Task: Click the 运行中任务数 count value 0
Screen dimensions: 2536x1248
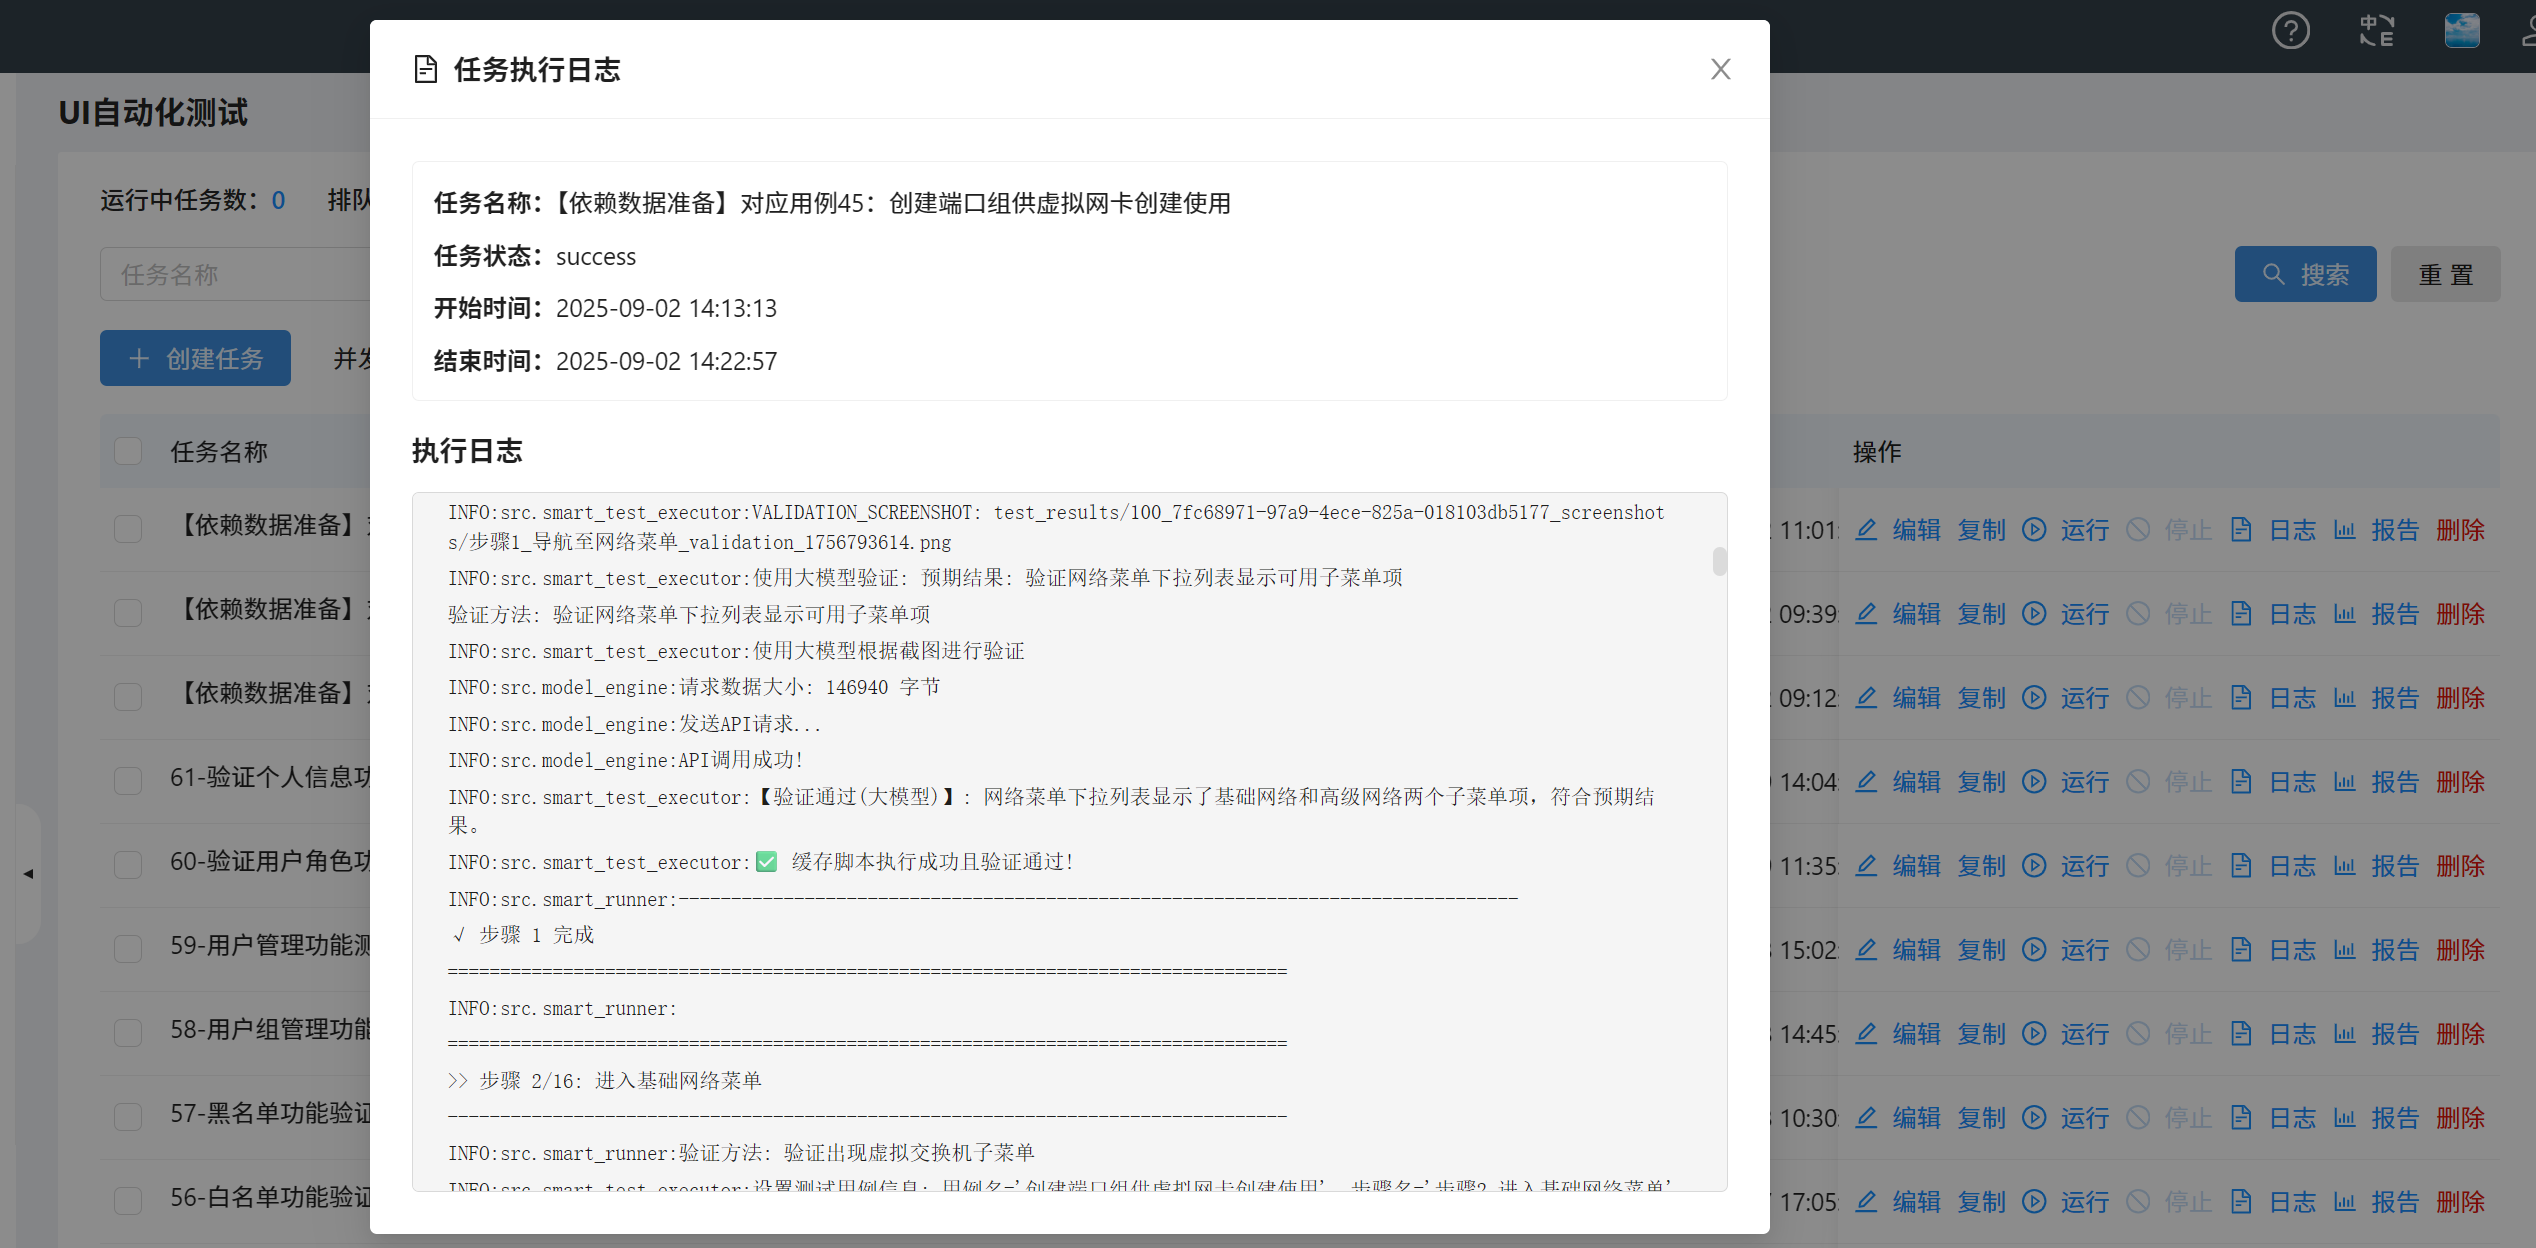Action: (x=278, y=201)
